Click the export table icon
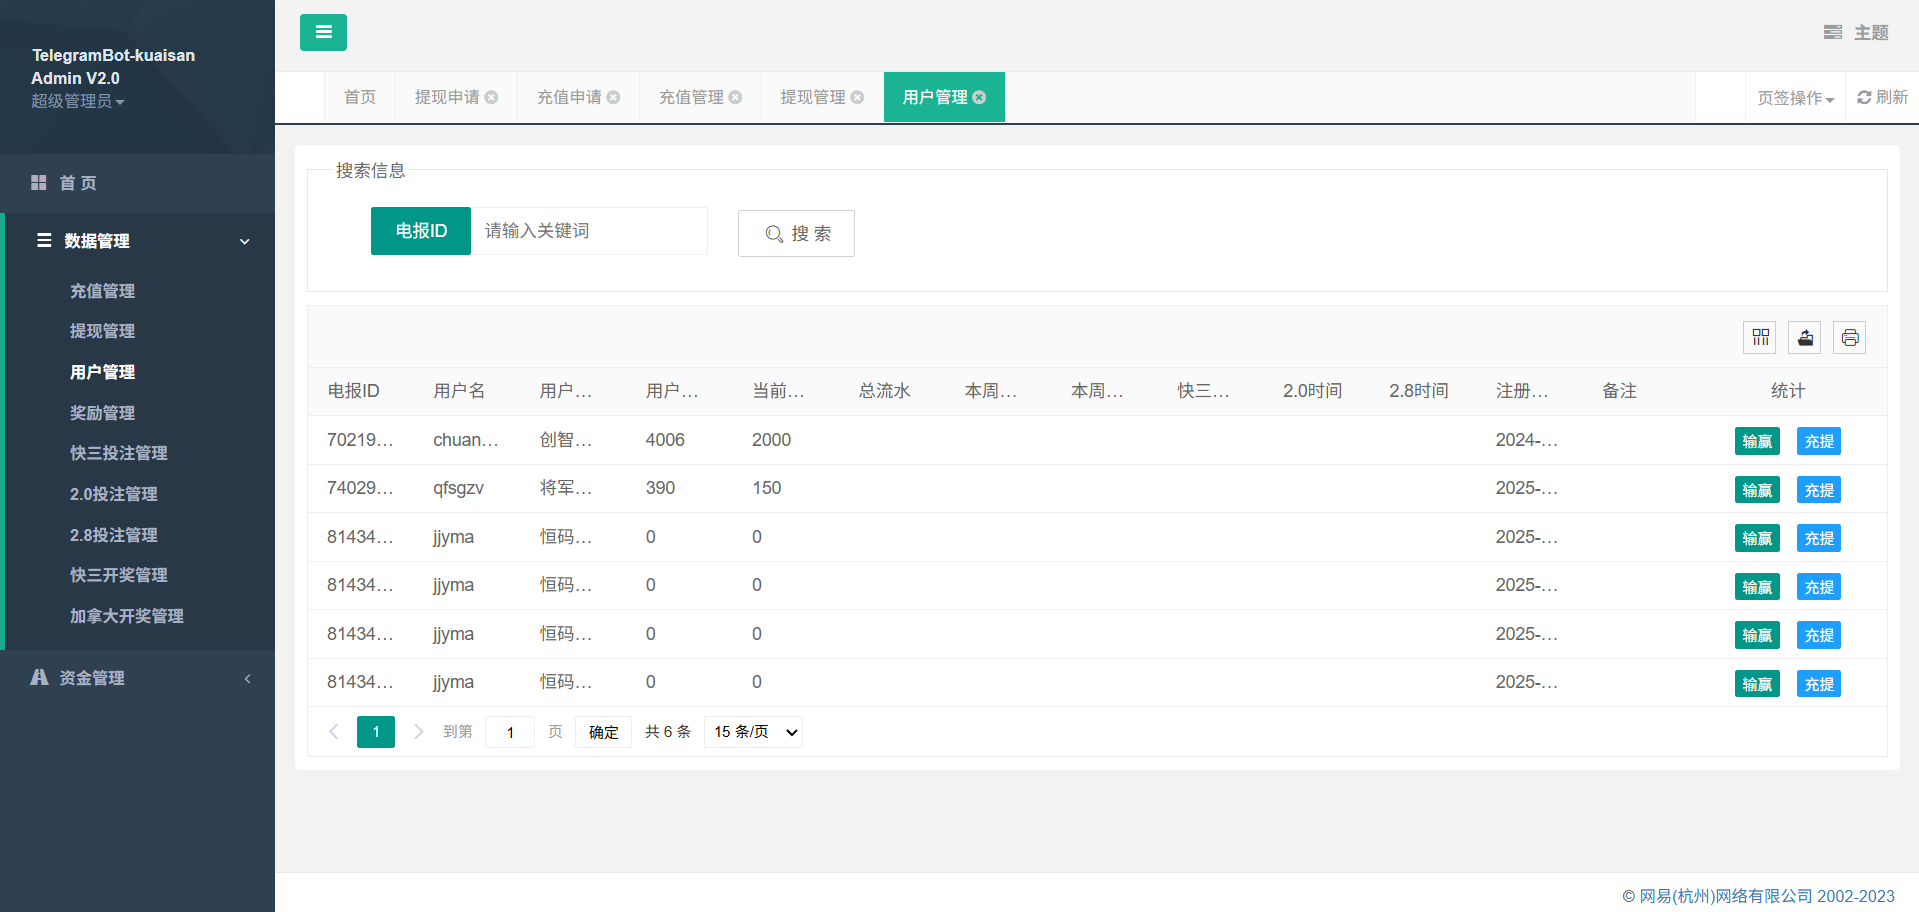Viewport: 1919px width, 912px height. point(1805,338)
